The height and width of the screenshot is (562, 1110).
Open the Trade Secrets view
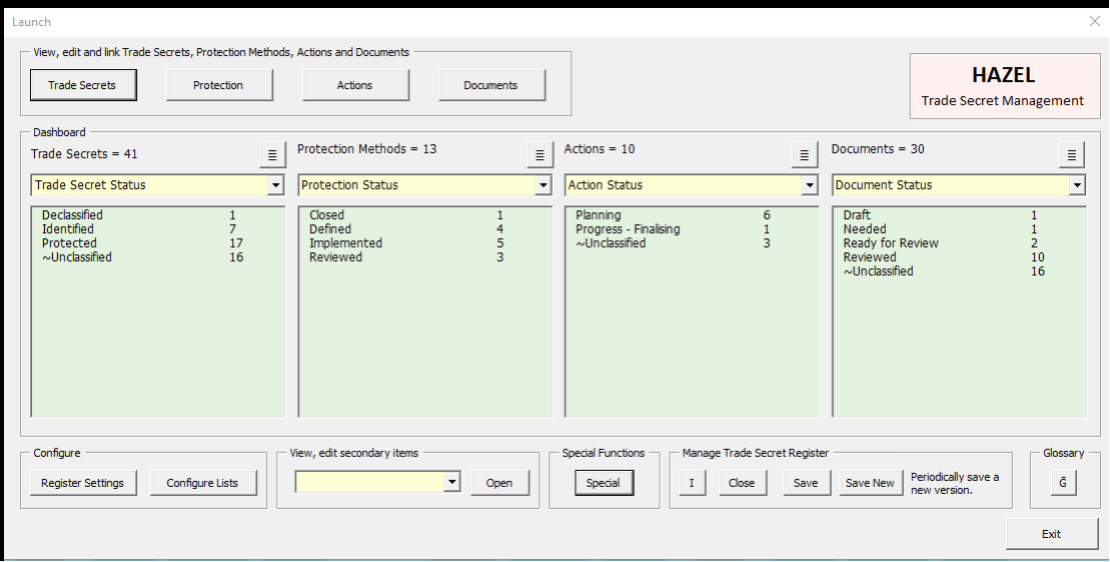(83, 85)
